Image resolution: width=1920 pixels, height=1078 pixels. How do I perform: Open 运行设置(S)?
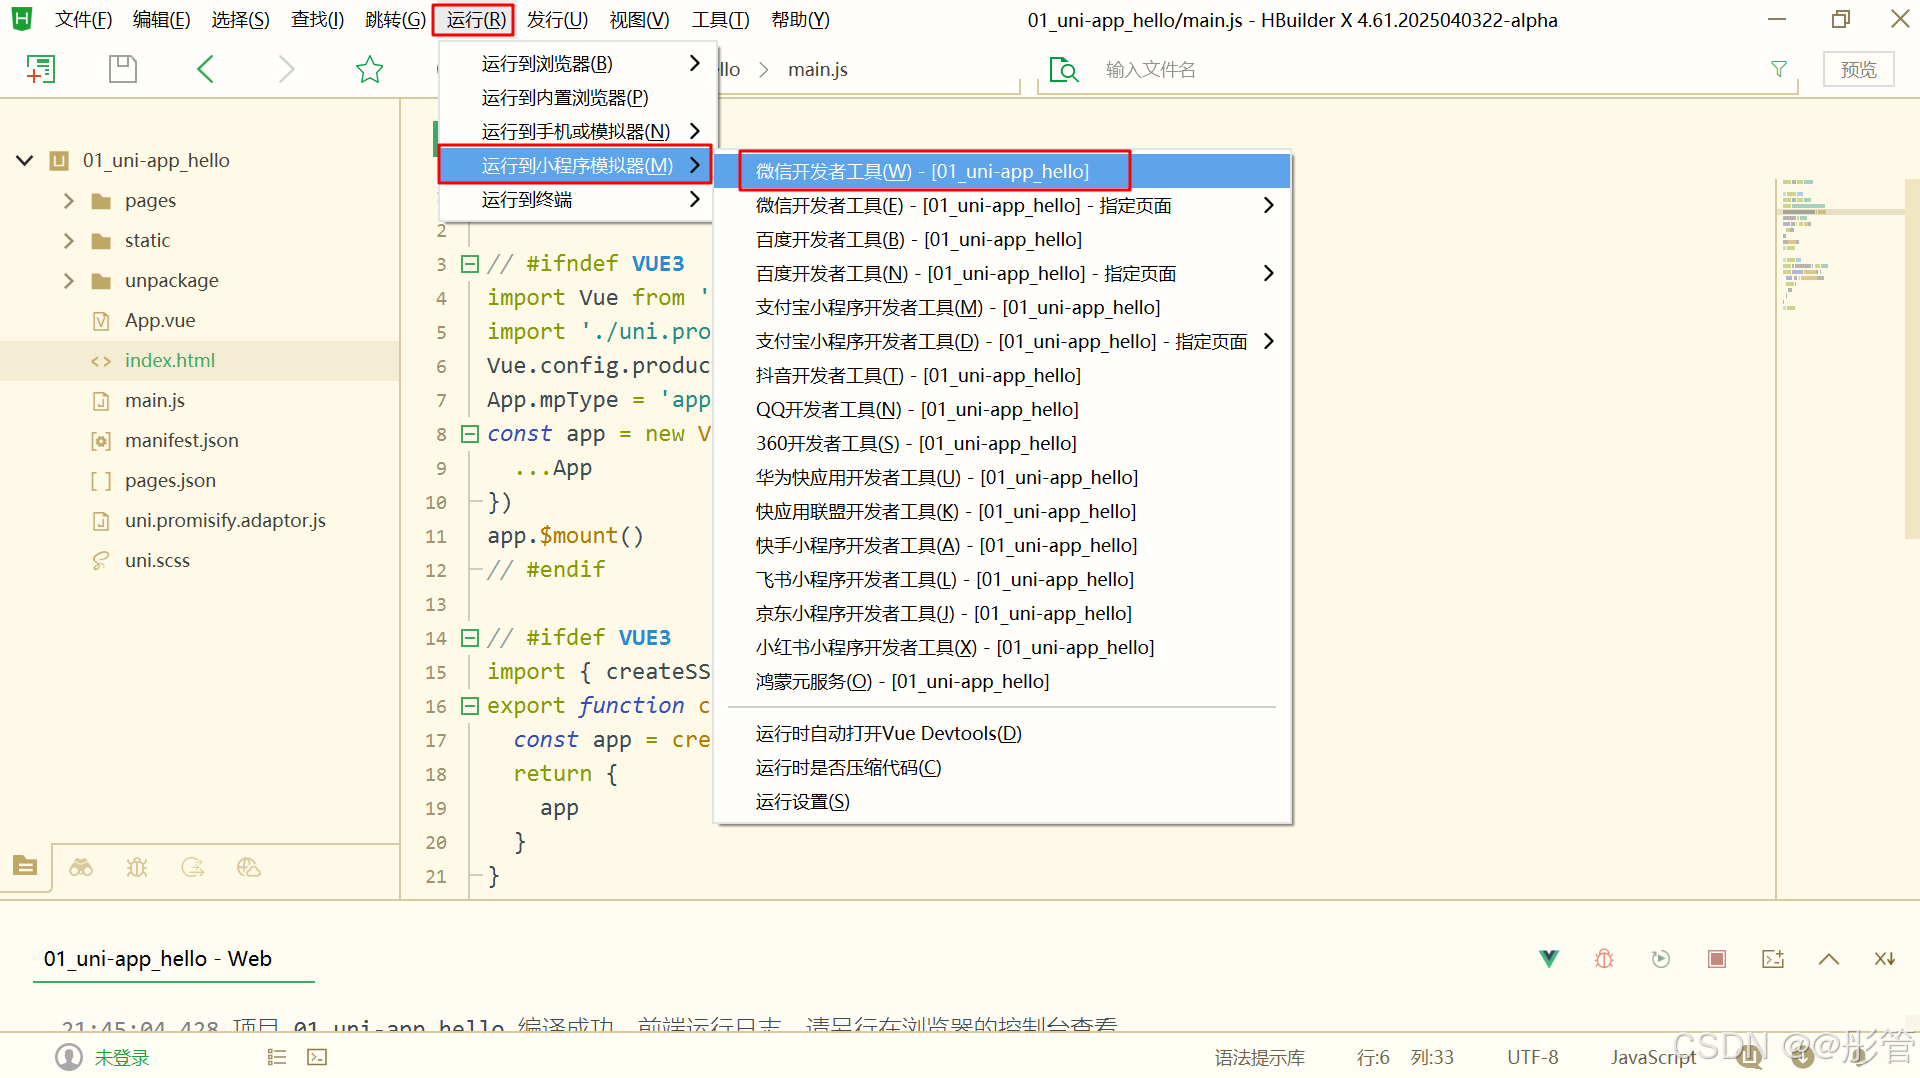pyautogui.click(x=1003, y=801)
